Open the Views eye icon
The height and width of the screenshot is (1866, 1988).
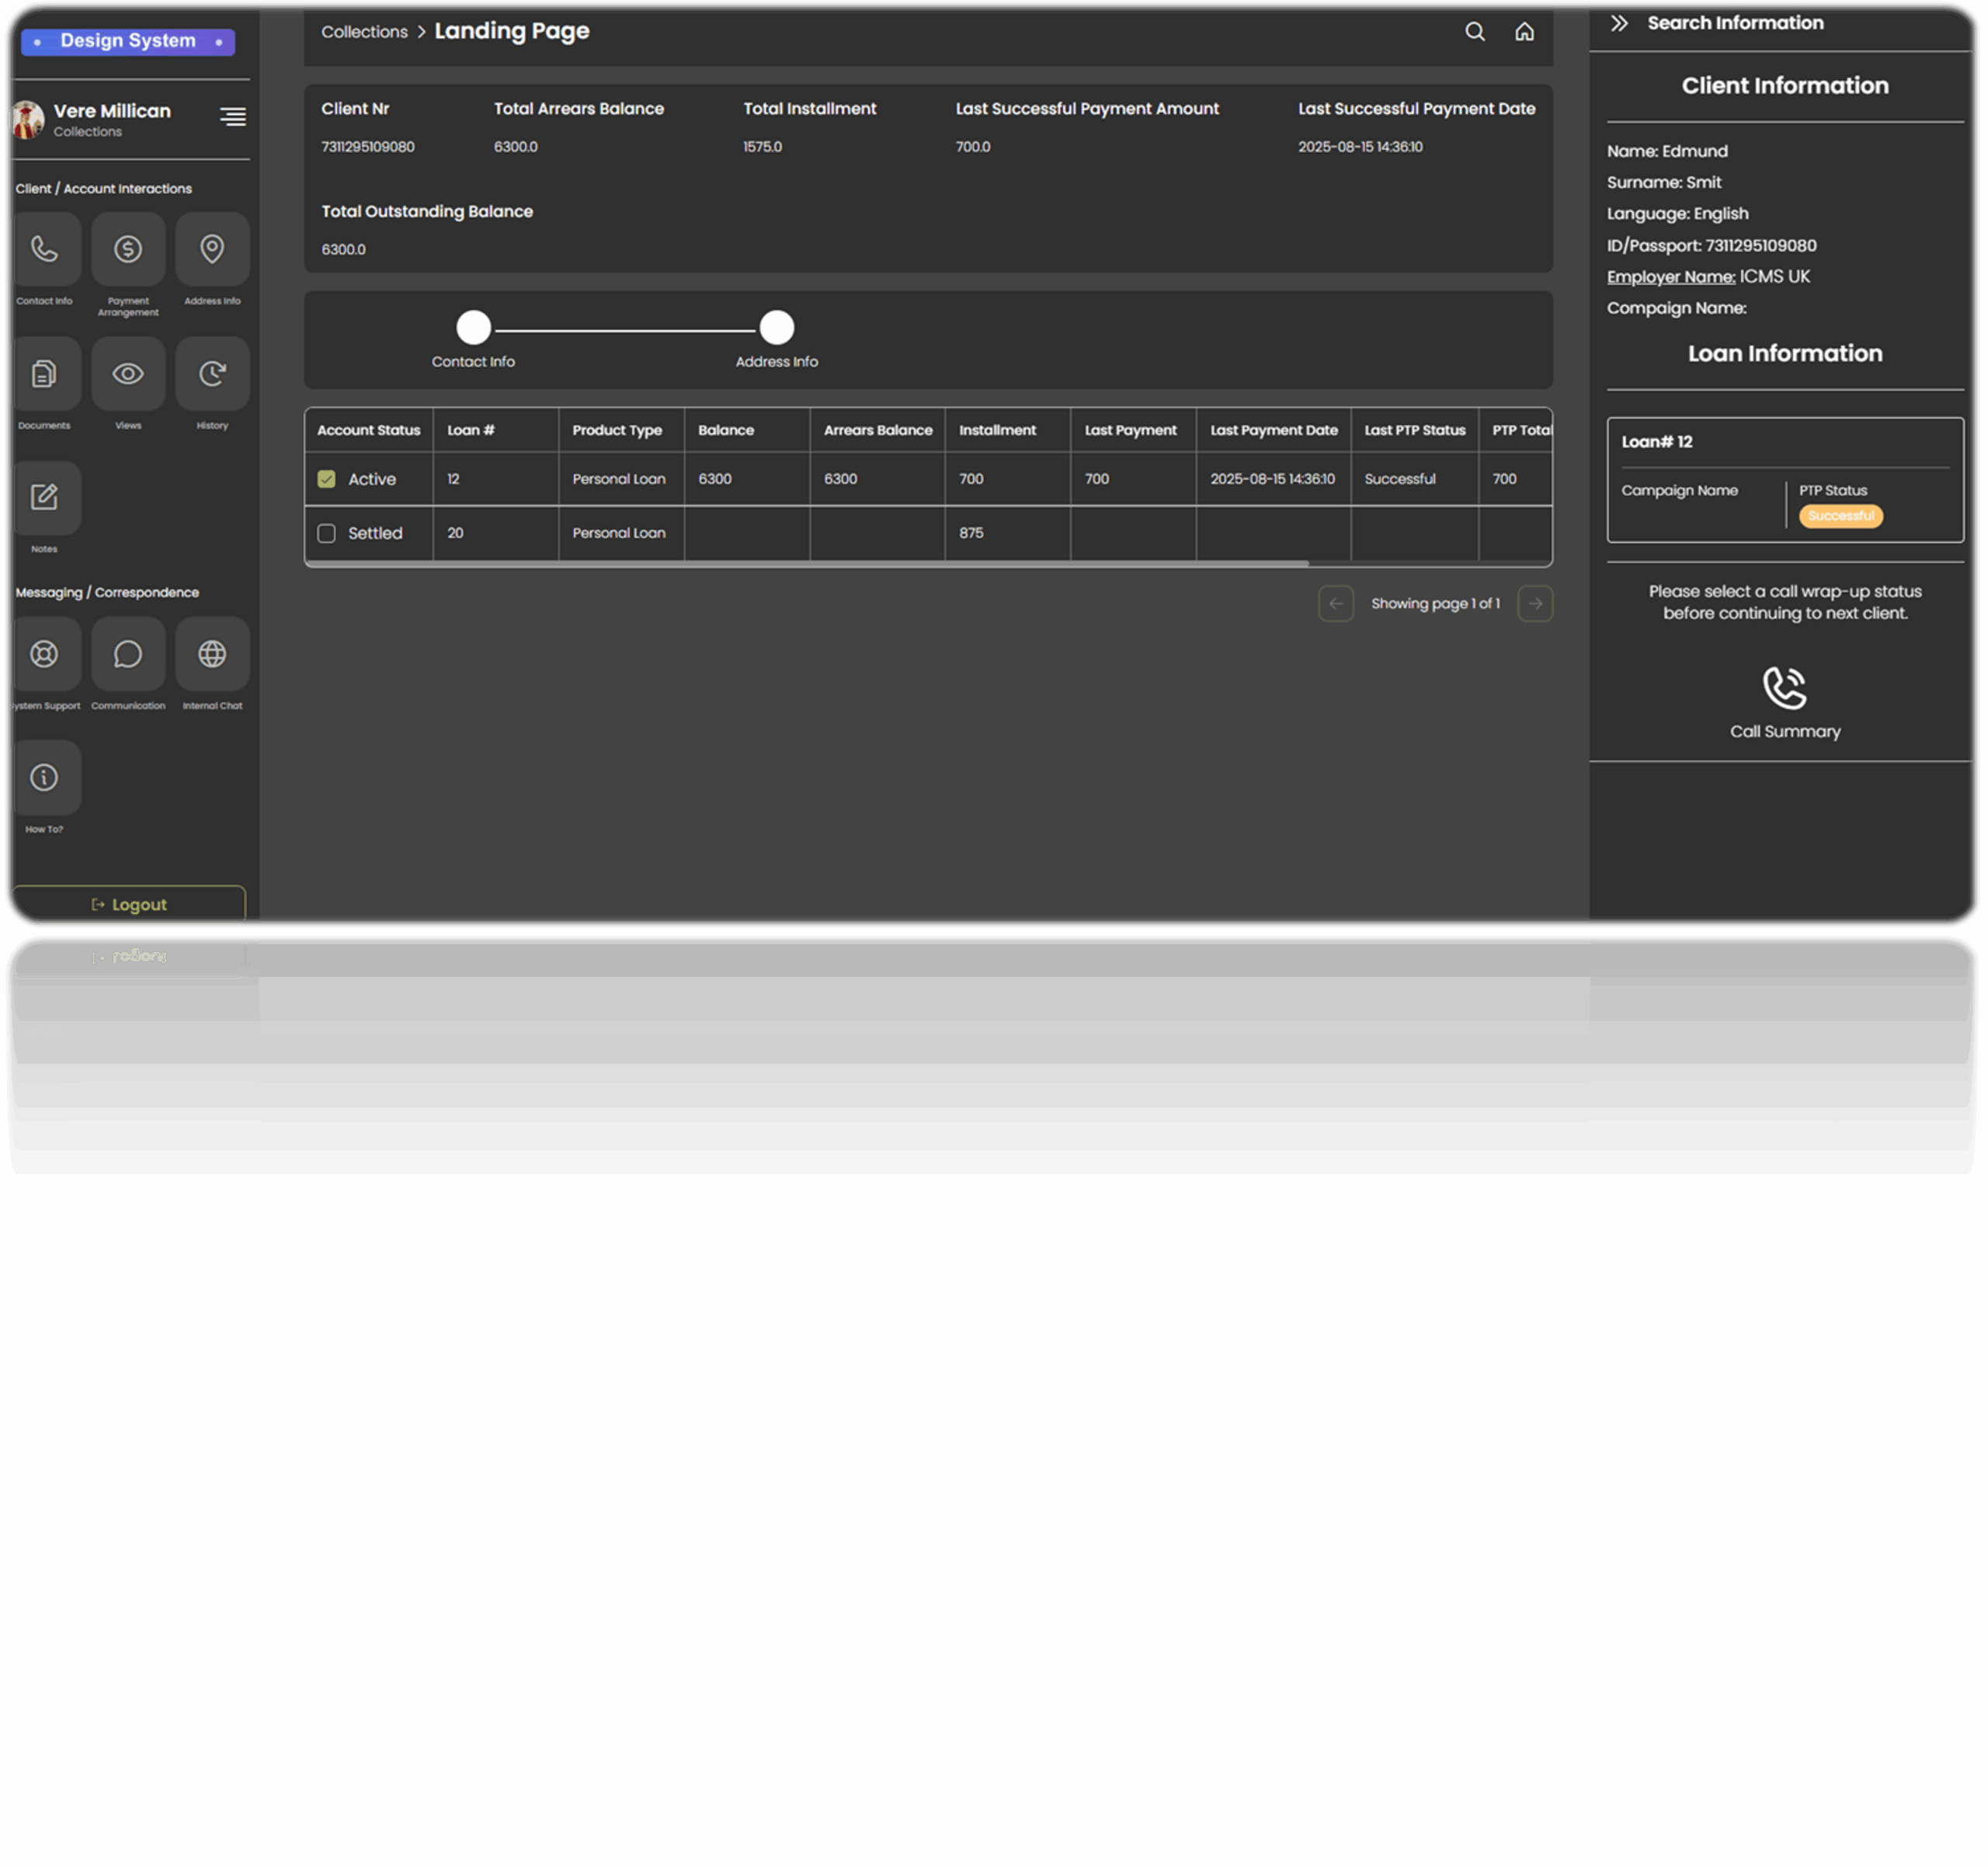pyautogui.click(x=128, y=374)
